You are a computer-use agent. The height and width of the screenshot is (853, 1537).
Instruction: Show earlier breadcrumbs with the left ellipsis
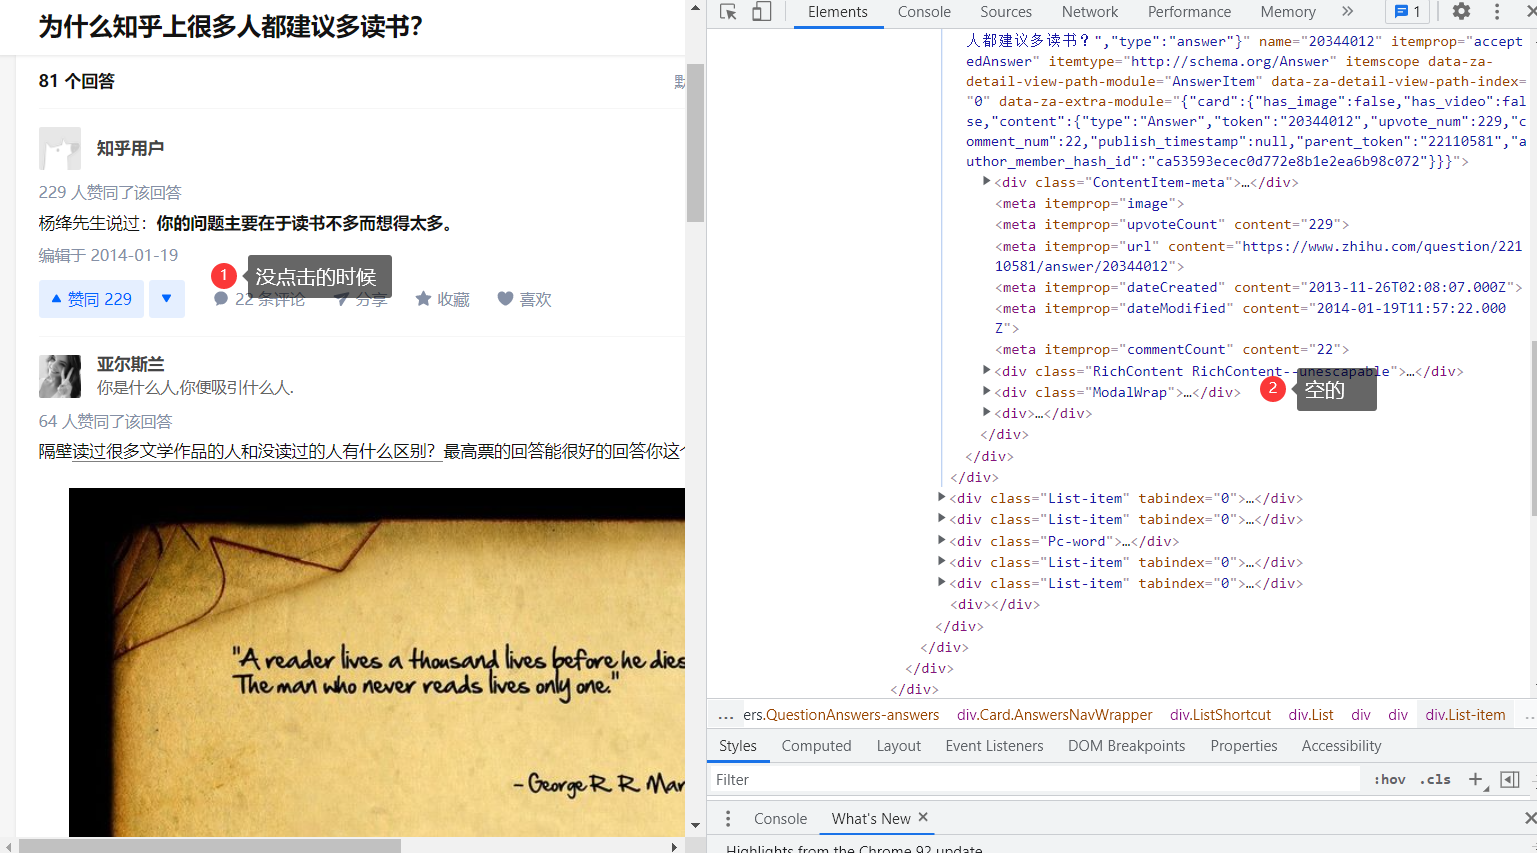pos(726,715)
